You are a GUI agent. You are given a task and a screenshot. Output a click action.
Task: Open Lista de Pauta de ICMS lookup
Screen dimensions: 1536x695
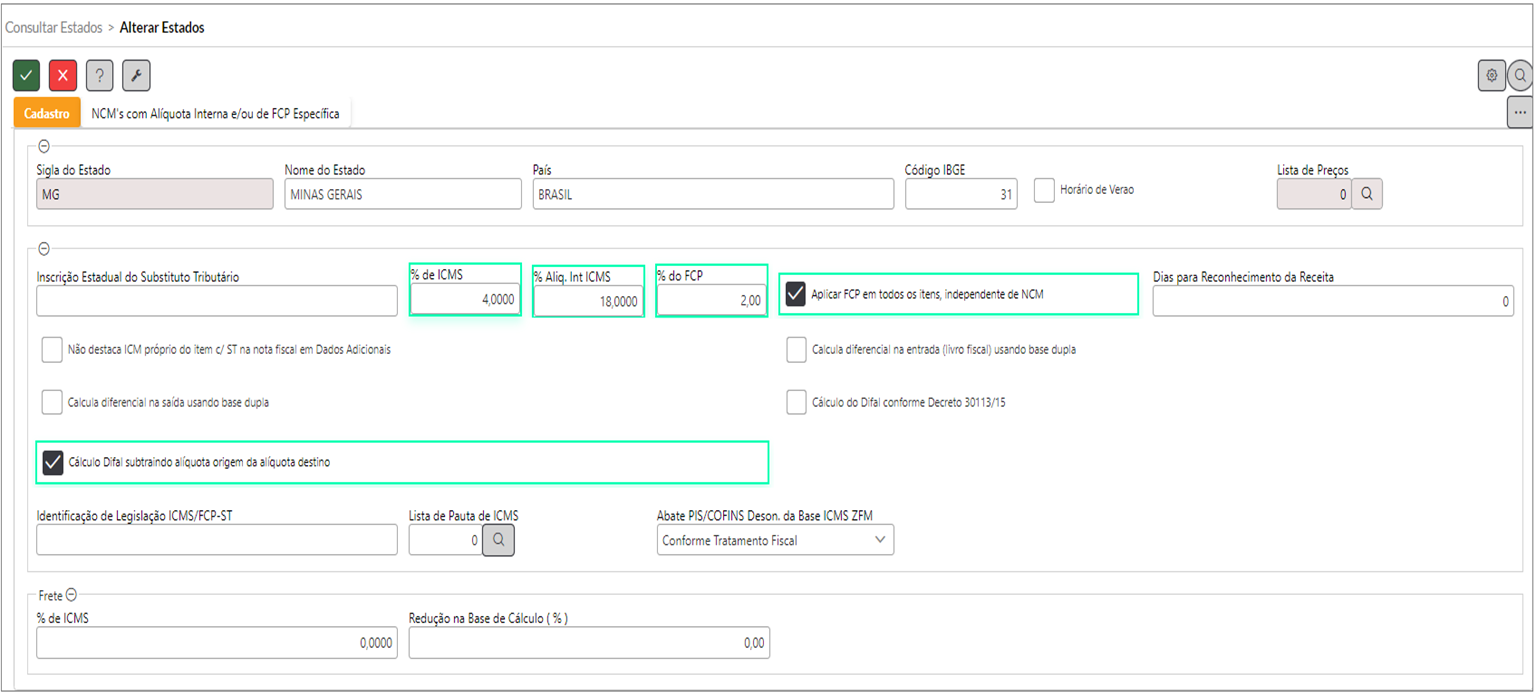498,540
